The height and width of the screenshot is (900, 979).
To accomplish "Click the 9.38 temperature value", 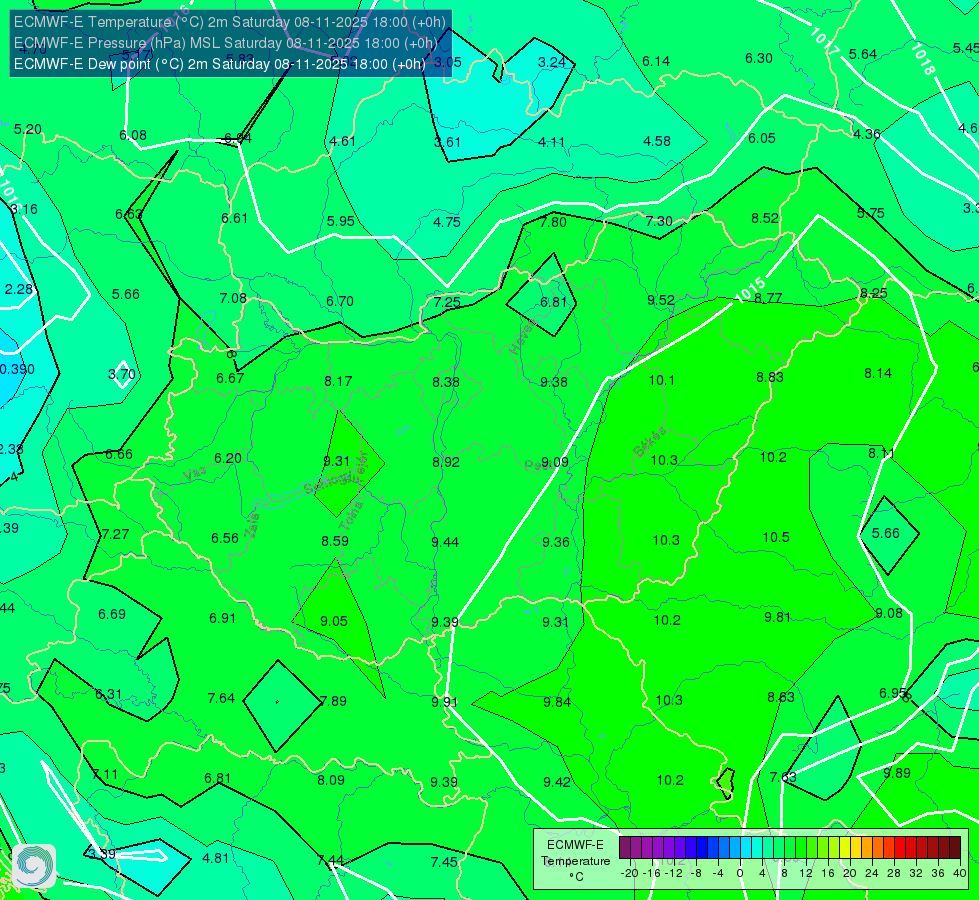I will pyautogui.click(x=554, y=382).
